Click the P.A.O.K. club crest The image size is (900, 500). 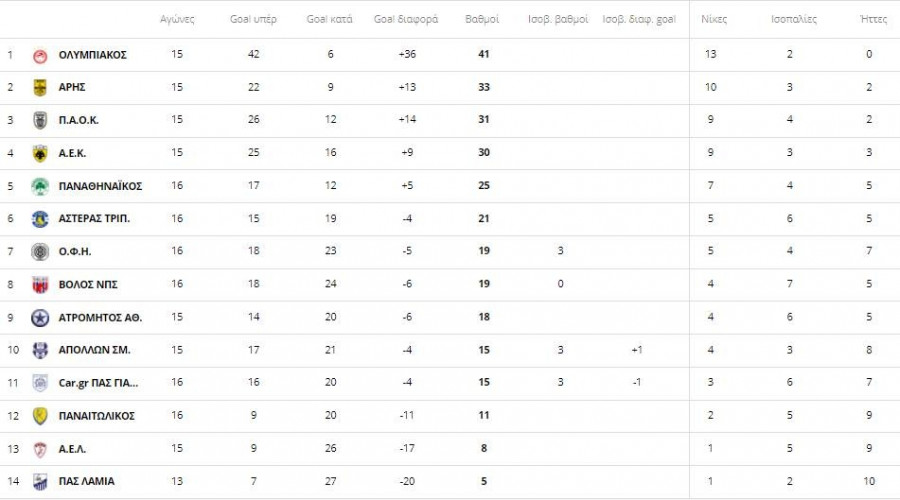coord(40,120)
